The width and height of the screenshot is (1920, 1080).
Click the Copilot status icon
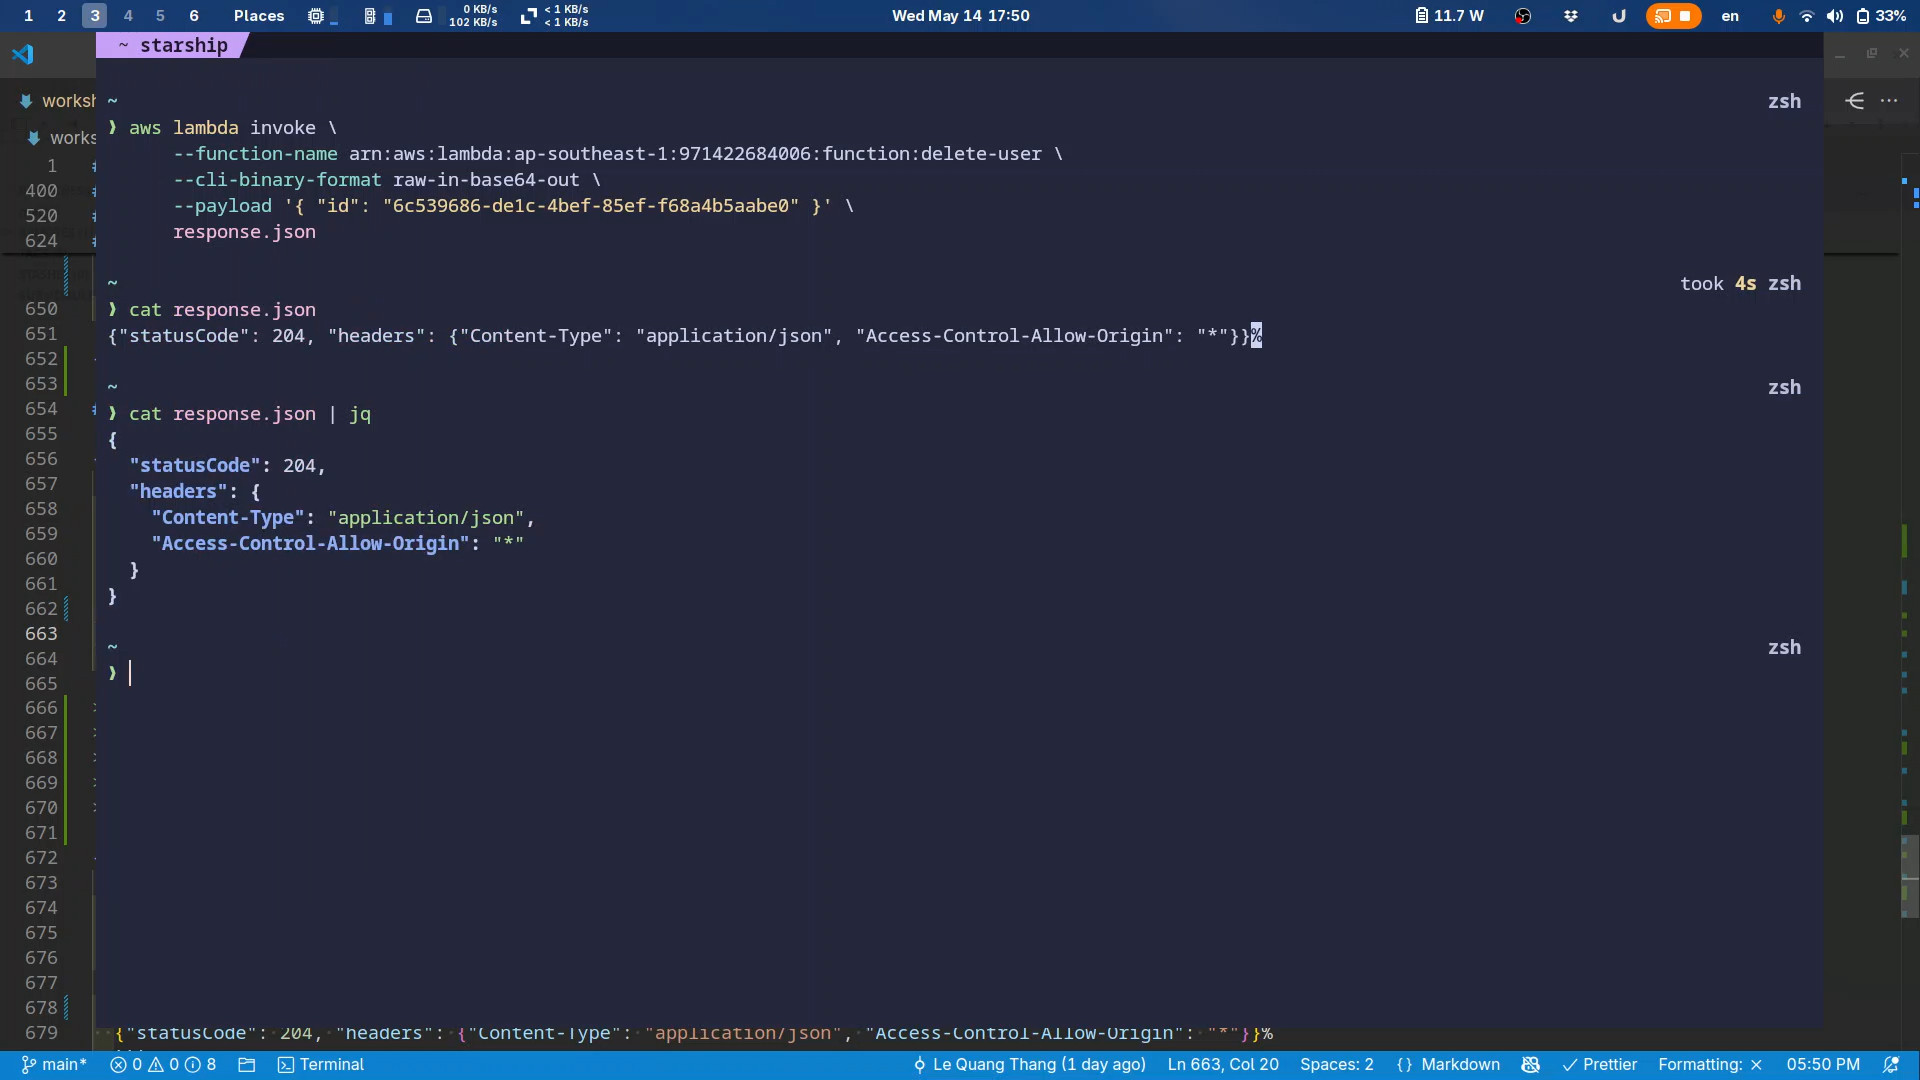tap(1530, 1065)
